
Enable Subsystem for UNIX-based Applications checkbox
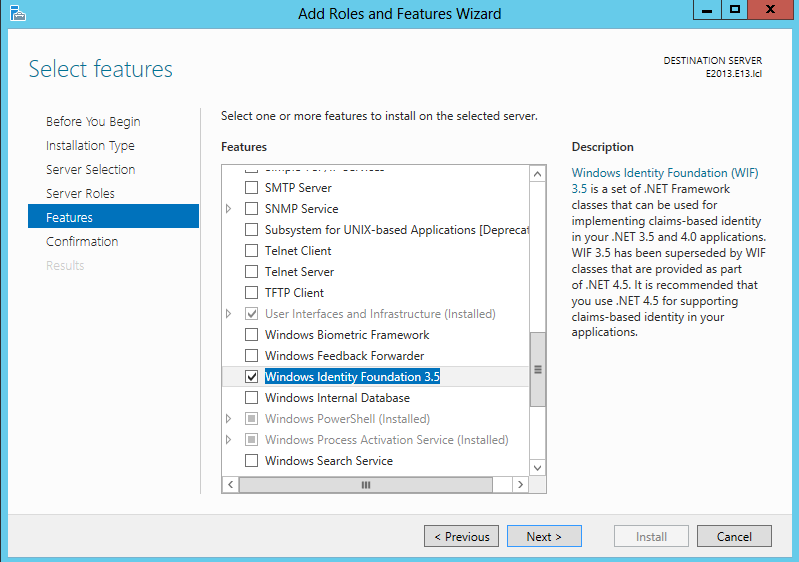coord(251,229)
